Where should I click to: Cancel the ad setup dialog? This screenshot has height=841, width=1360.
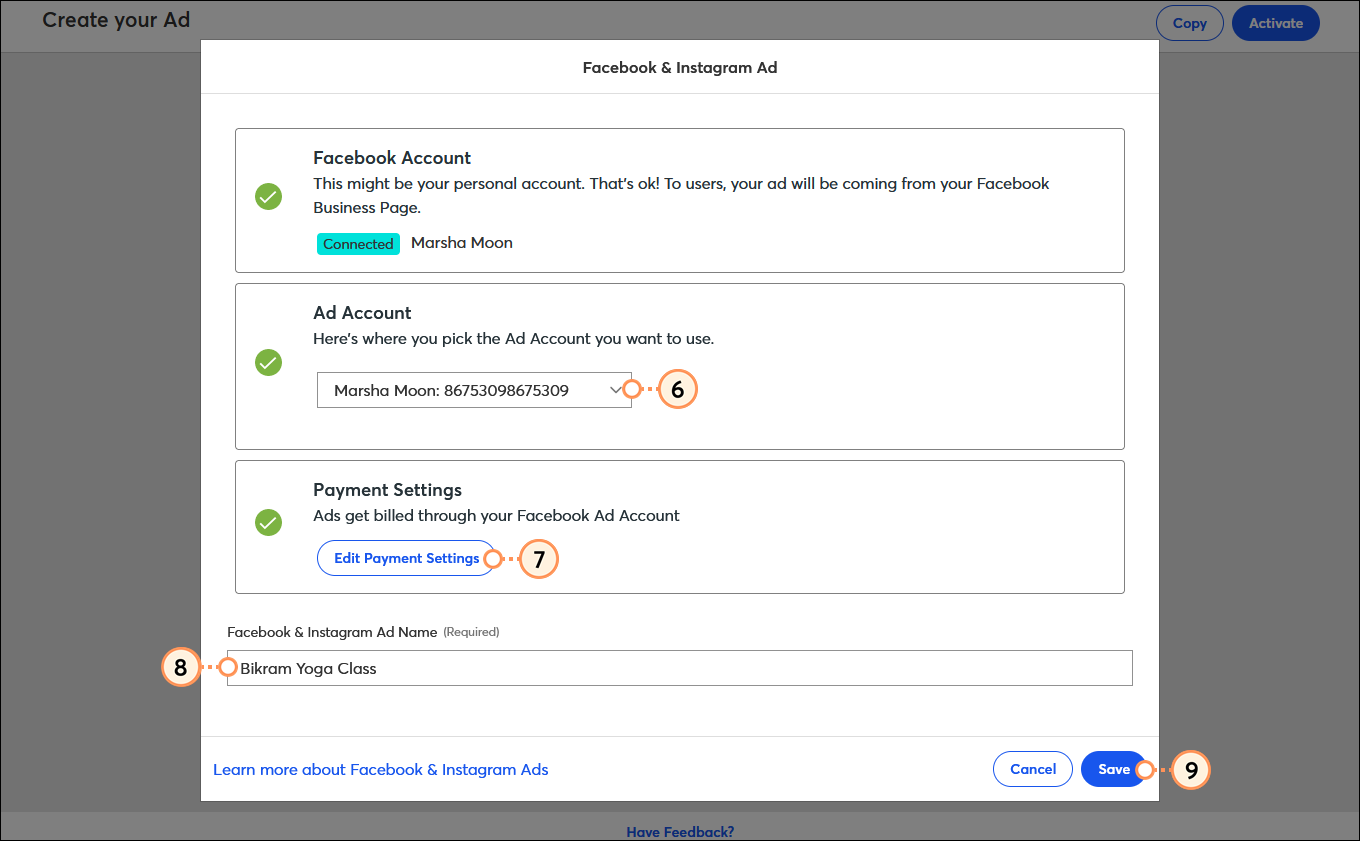(x=1033, y=769)
